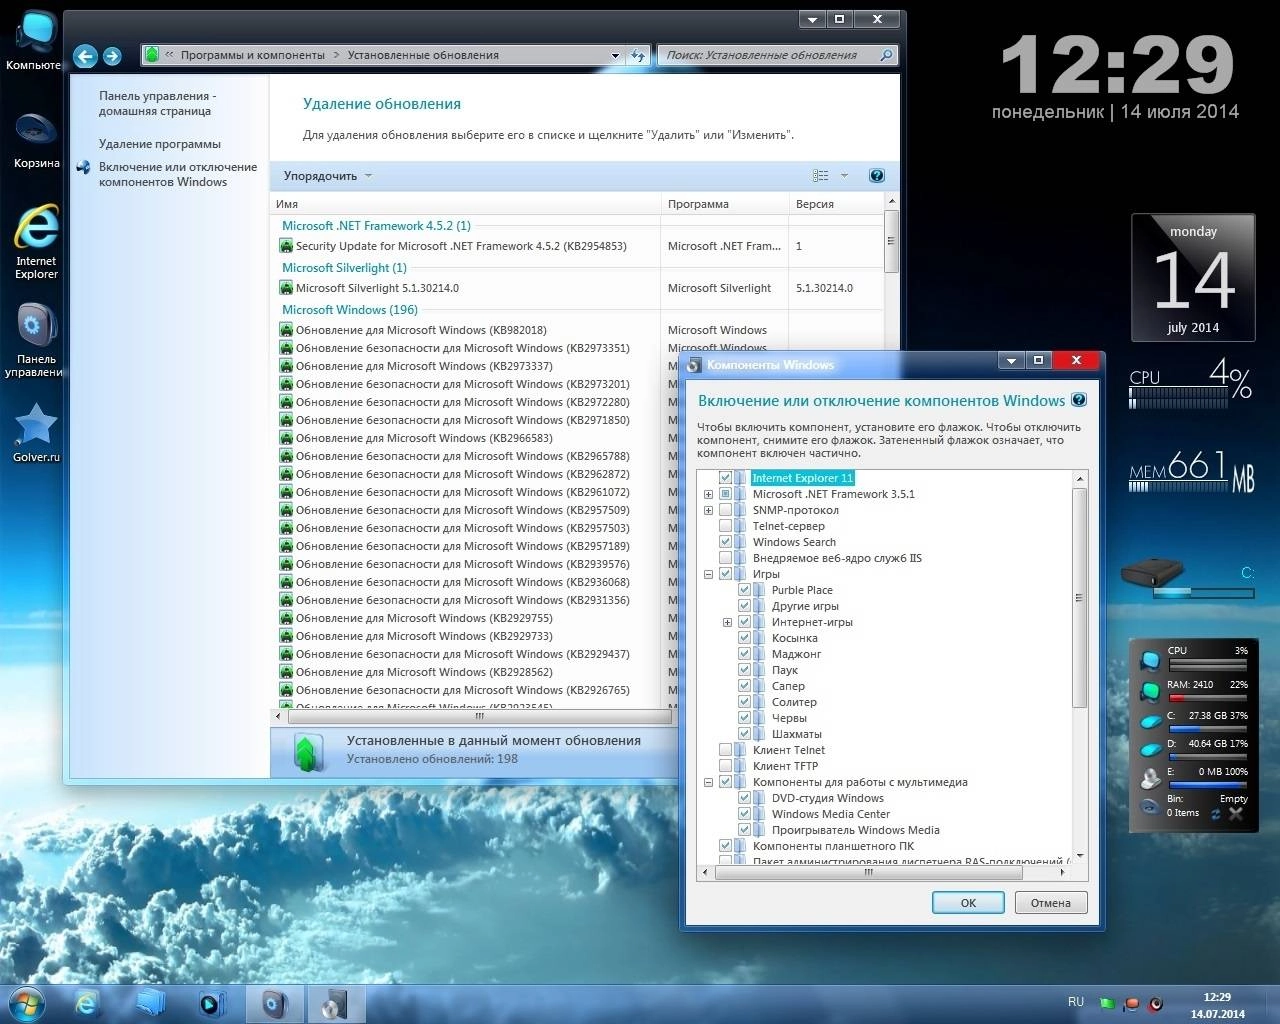Screen dimensions: 1280x1024
Task: Sort by Программа column header
Action: click(724, 204)
